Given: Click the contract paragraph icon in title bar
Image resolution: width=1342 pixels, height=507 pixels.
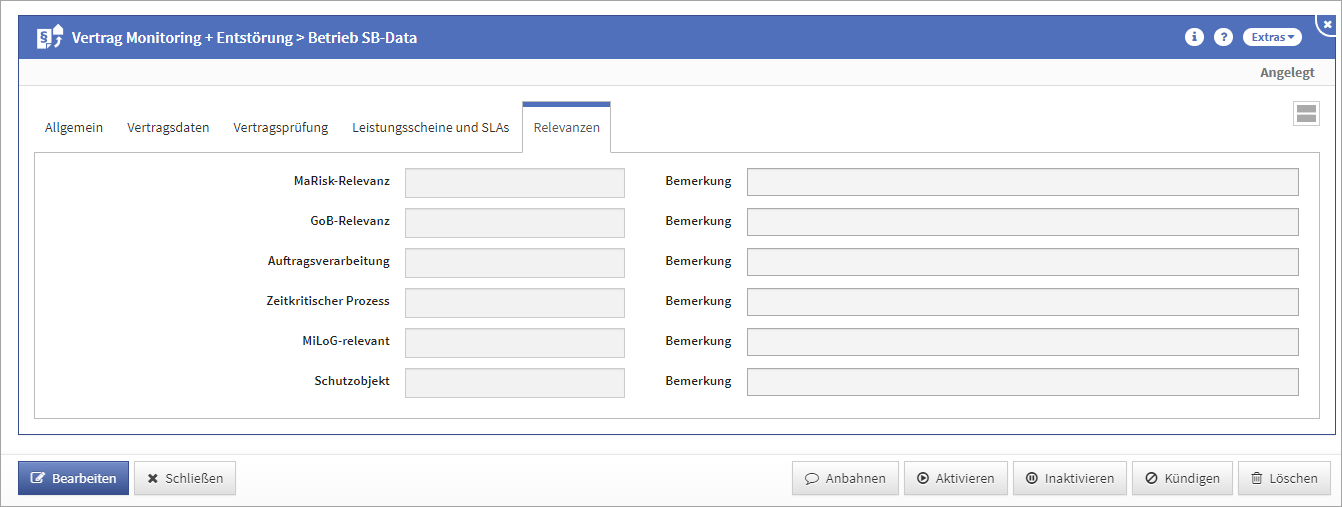Looking at the screenshot, I should [49, 38].
